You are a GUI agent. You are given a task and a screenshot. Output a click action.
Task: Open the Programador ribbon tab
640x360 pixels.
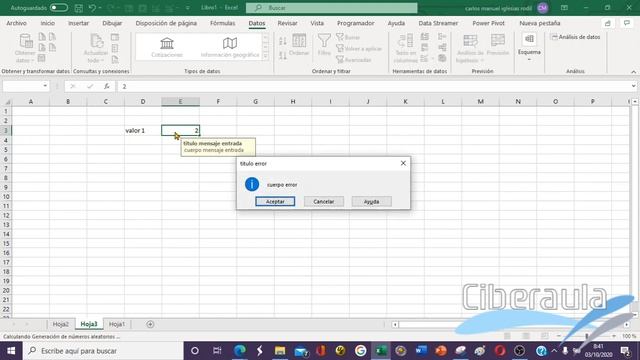tap(356, 23)
